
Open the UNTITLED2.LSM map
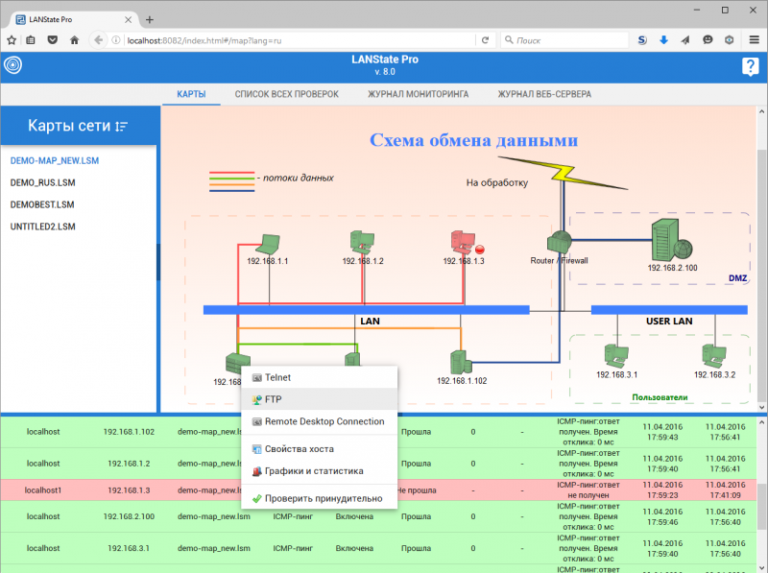tap(42, 227)
